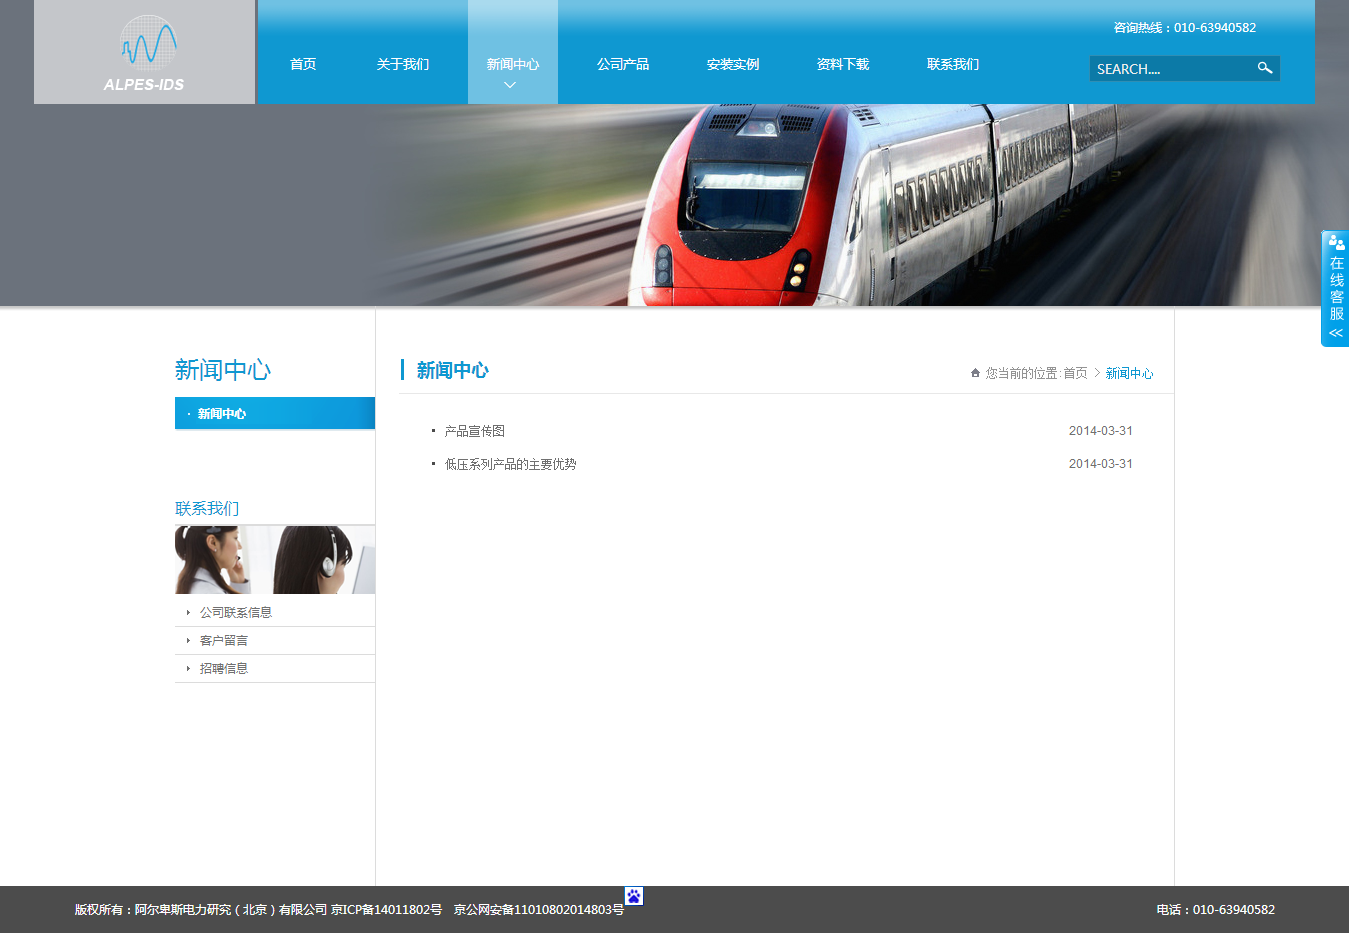Open 联系我们 in the top navigation
The height and width of the screenshot is (933, 1349).
coord(953,64)
